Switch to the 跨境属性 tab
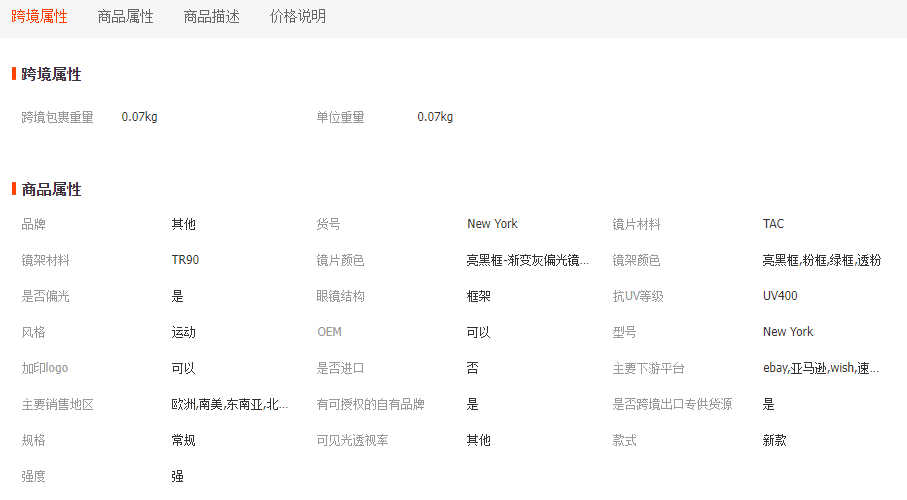Image resolution: width=907 pixels, height=500 pixels. 40,17
